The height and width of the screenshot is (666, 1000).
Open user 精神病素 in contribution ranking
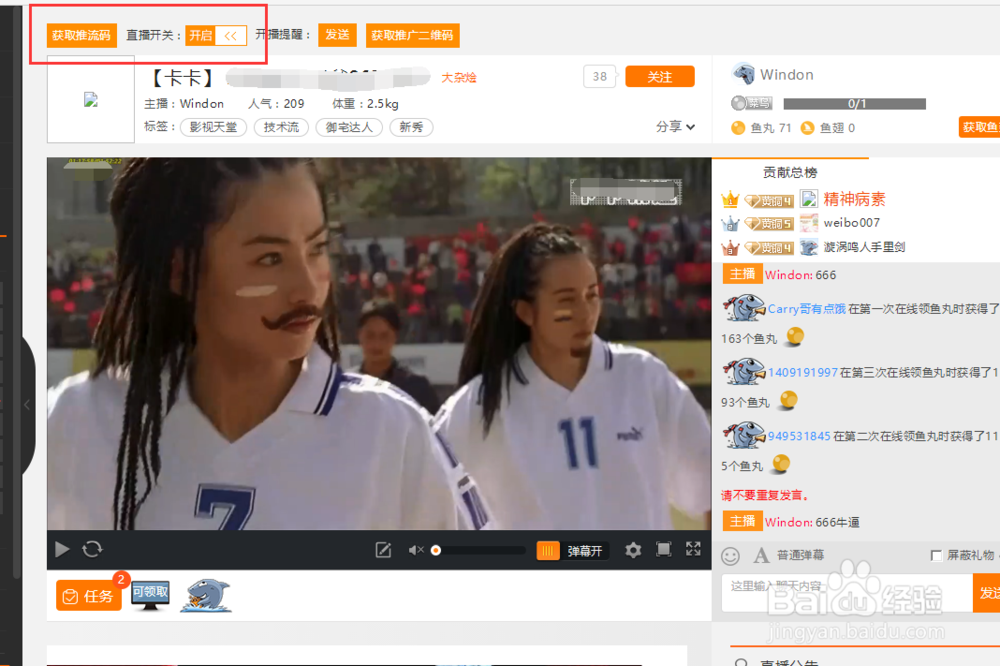(x=854, y=199)
